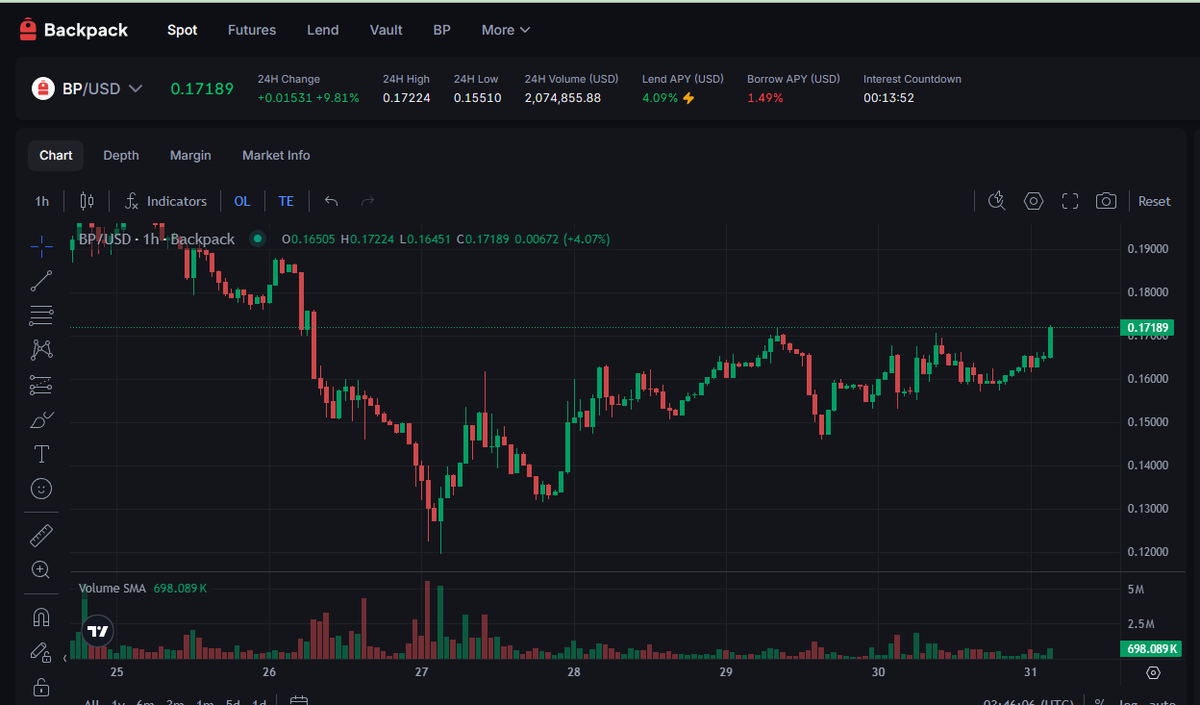
Task: Collapse the drawing toolbar arrow
Action: [66, 658]
